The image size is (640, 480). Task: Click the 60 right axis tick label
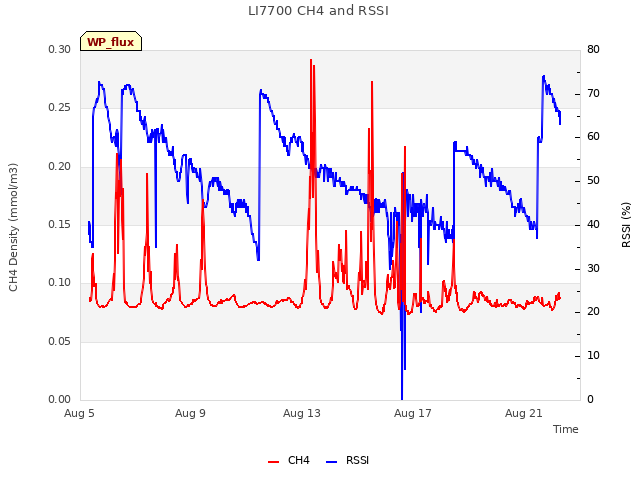593,136
